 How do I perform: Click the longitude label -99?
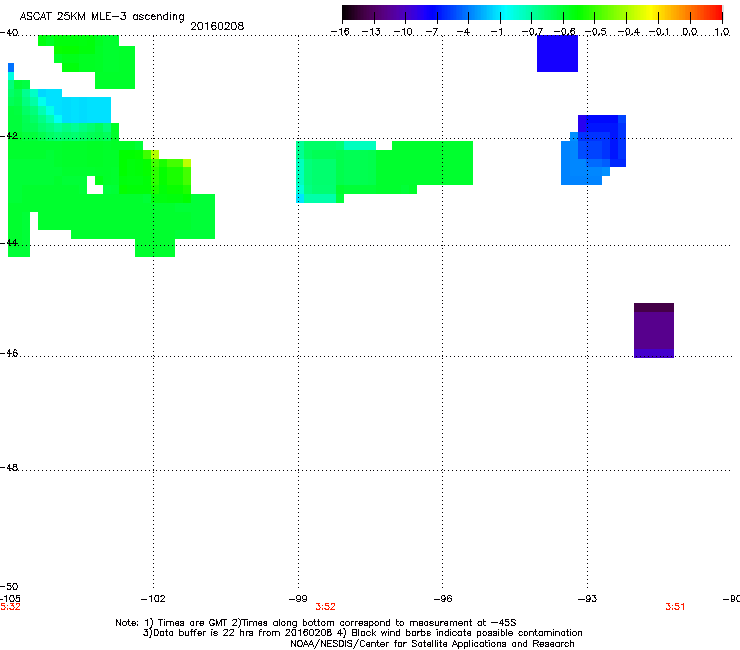tap(298, 599)
